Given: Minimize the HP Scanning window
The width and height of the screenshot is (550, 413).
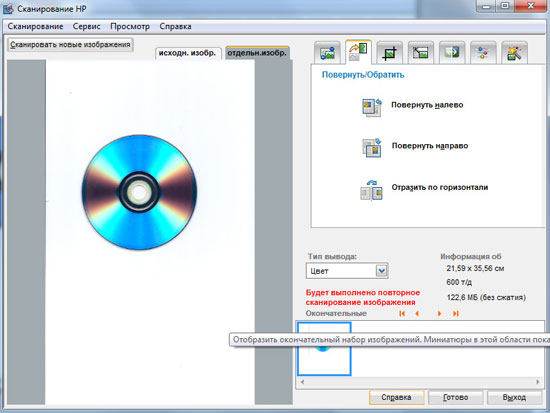Looking at the screenshot, I should pyautogui.click(x=487, y=6).
